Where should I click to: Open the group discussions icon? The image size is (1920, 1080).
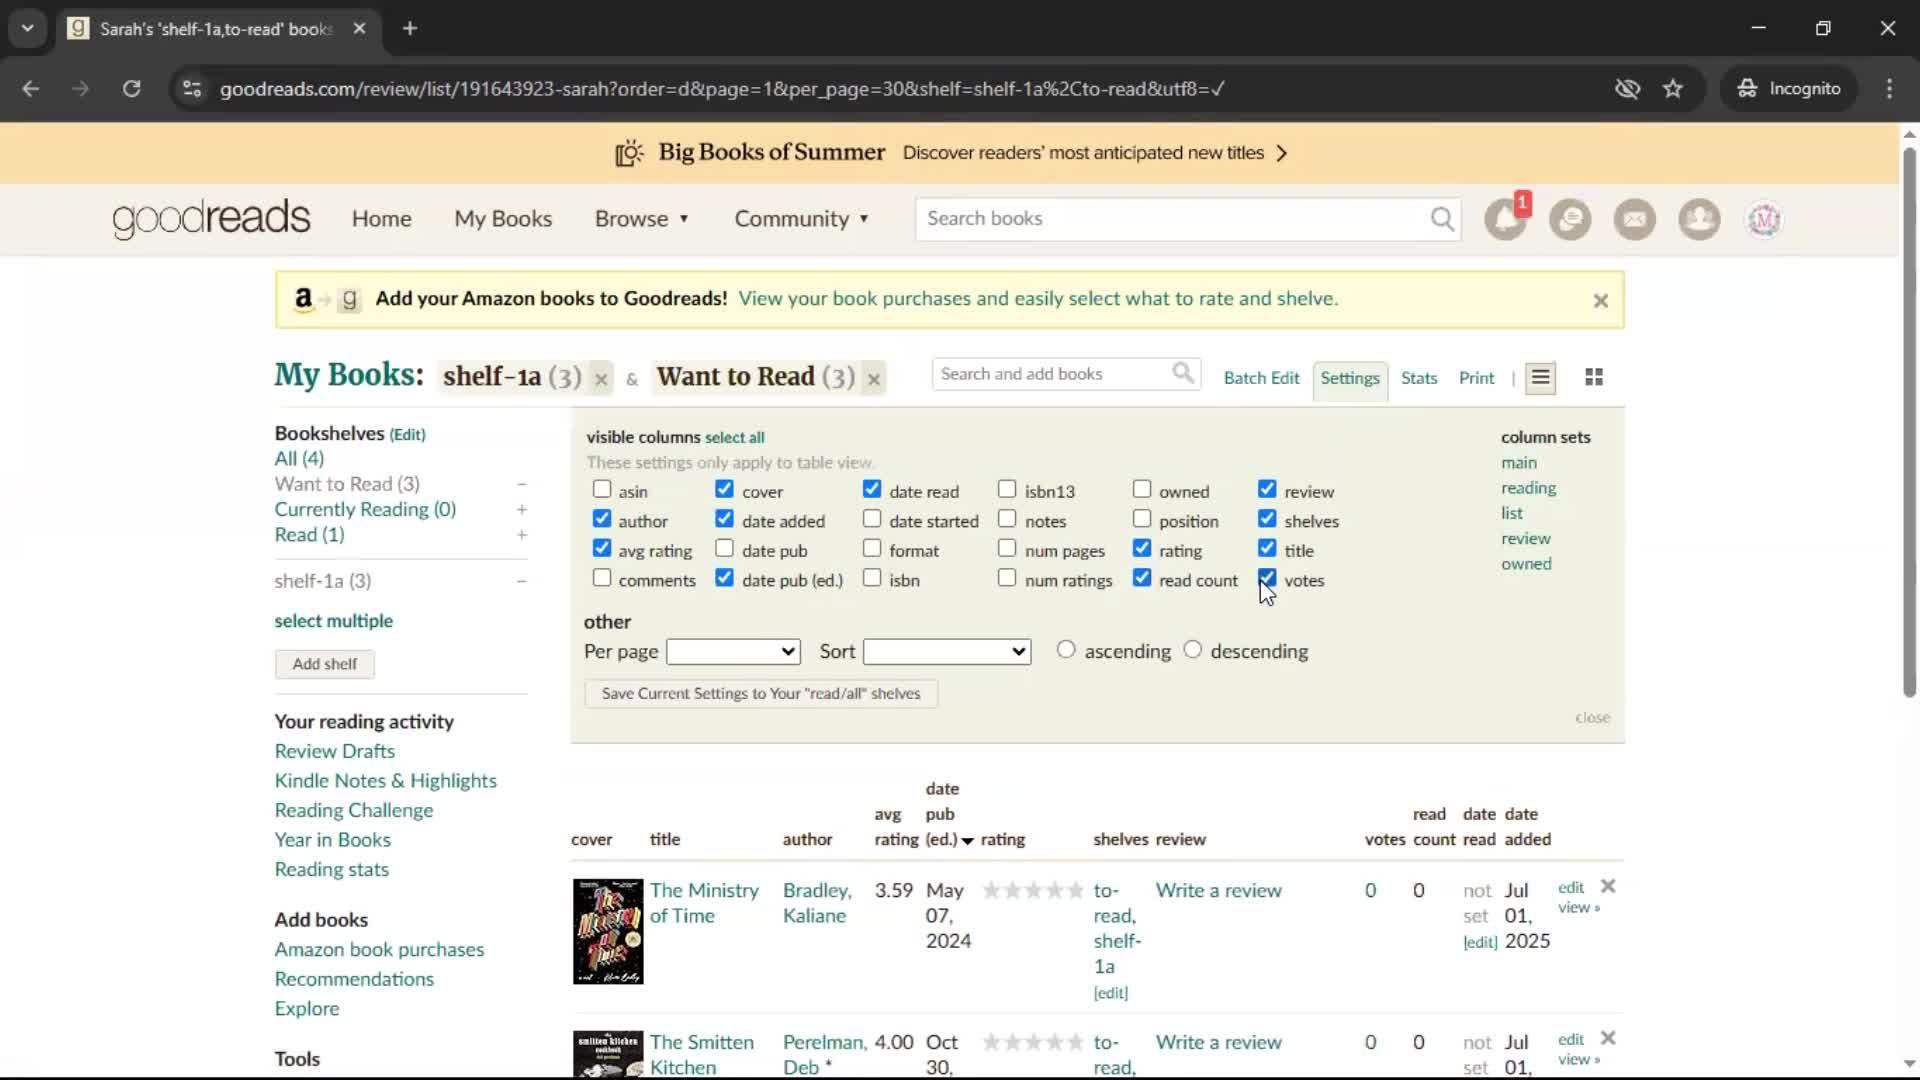[1570, 219]
